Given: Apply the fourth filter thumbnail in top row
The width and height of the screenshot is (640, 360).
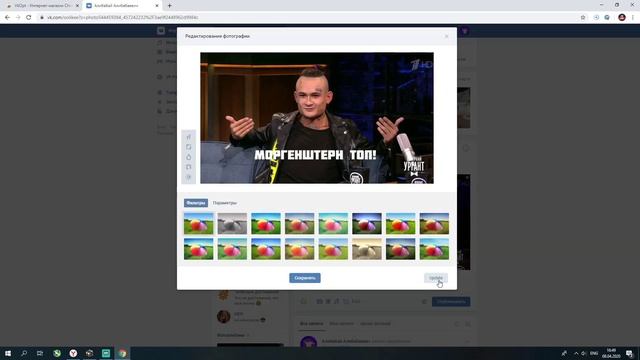Looking at the screenshot, I should click(x=300, y=223).
